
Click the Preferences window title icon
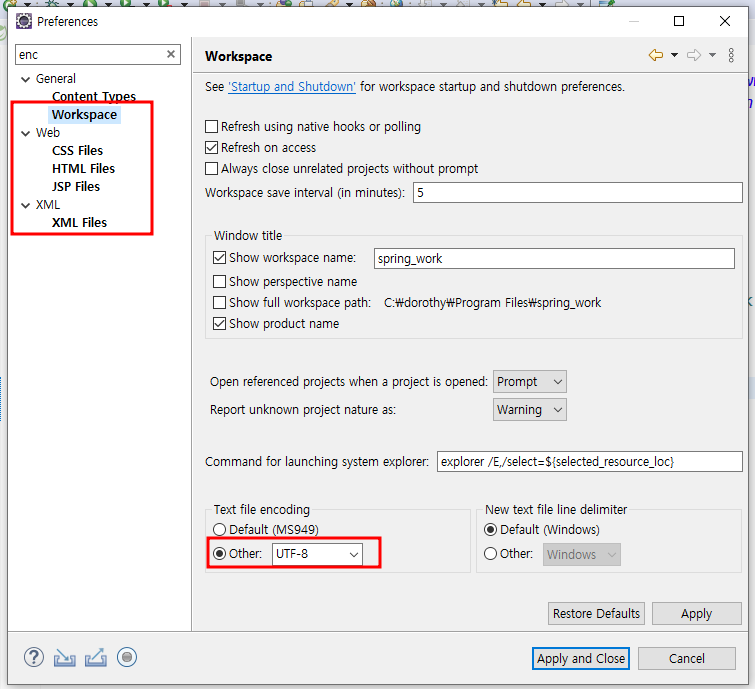[x=24, y=21]
